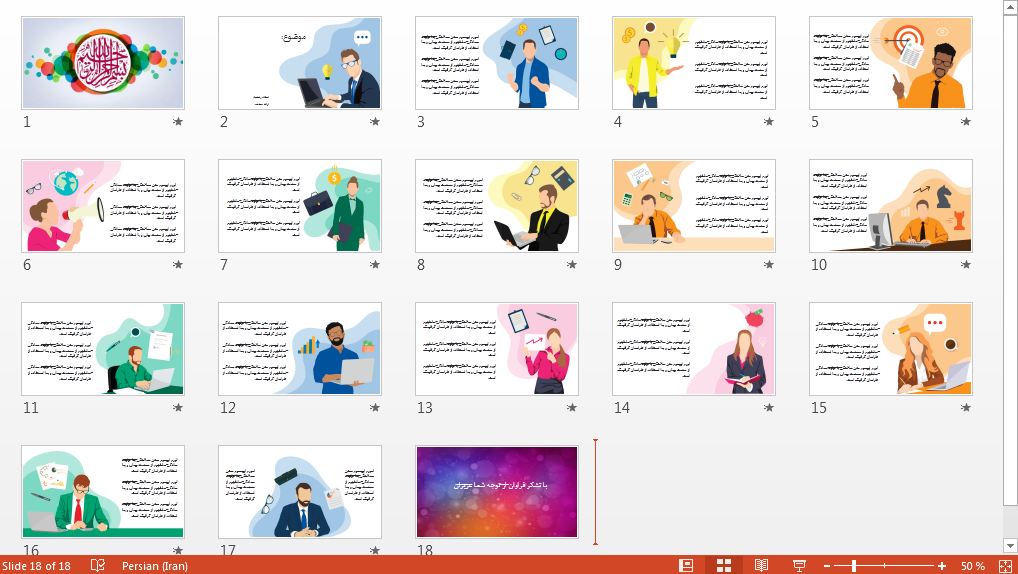Open Reading View from status bar

761,565
